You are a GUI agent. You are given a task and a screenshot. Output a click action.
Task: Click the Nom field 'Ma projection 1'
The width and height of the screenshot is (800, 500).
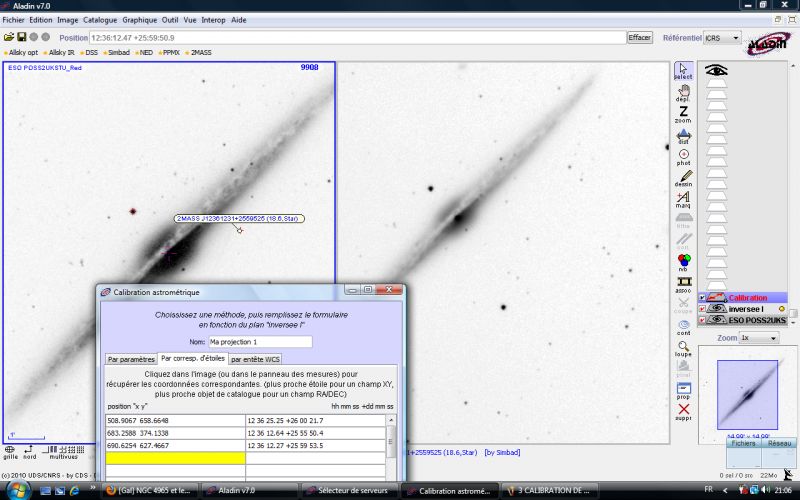[260, 342]
